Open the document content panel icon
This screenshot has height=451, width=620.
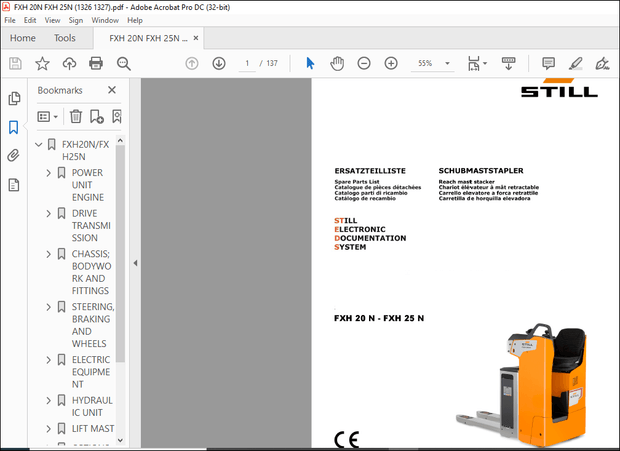click(13, 185)
